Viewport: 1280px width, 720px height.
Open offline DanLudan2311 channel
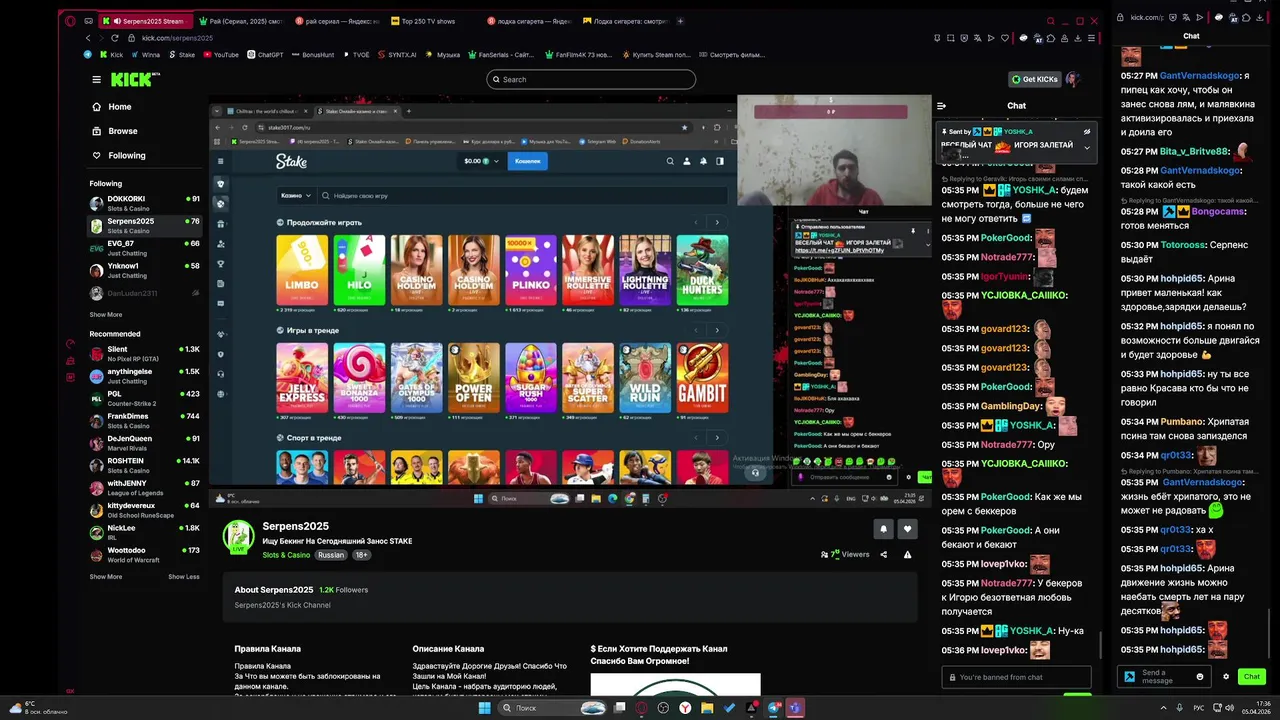146,293
